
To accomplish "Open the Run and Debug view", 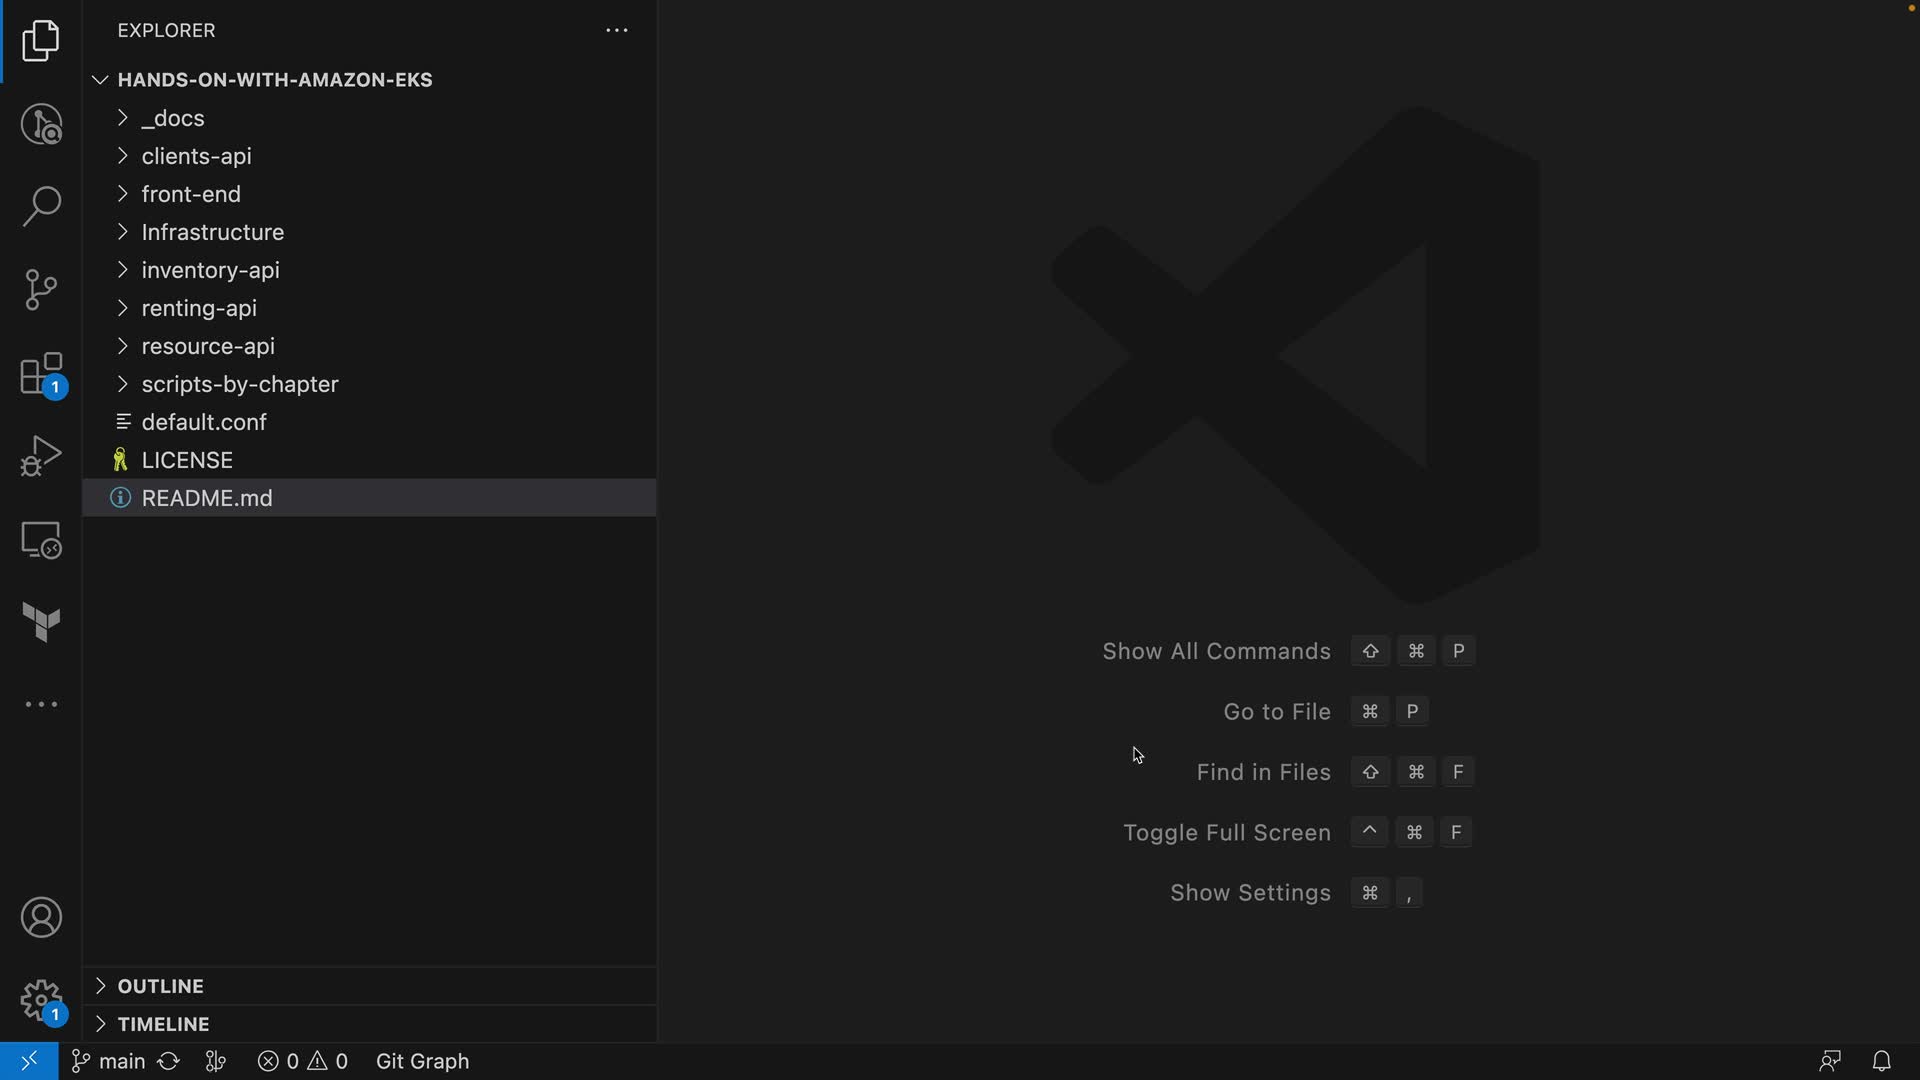I will pos(41,456).
